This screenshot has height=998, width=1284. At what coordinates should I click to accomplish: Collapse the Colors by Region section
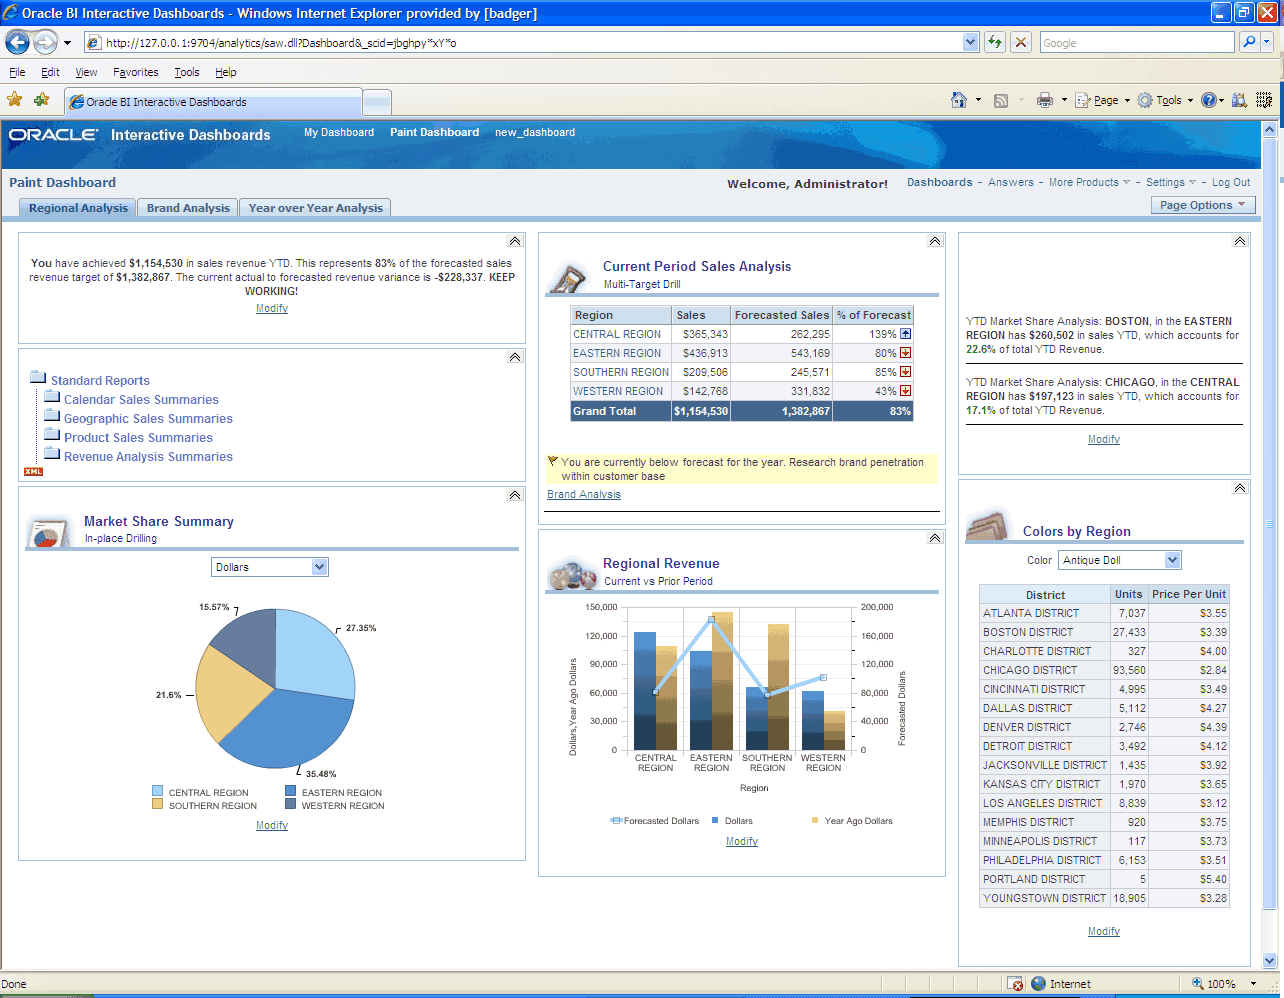point(1240,488)
